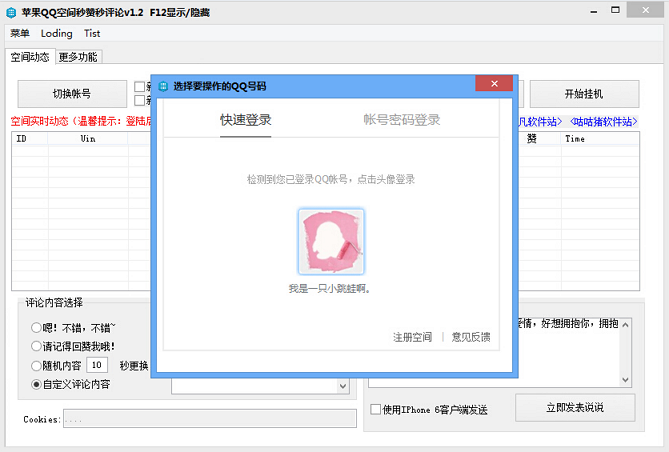Open the Tist menu
The height and width of the screenshot is (452, 669).
(92, 33)
